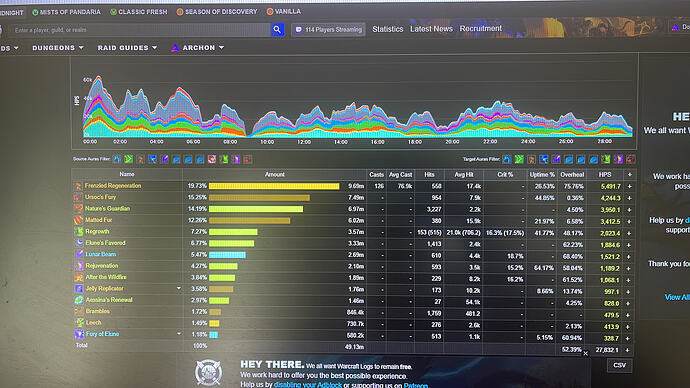Image resolution: width=690 pixels, height=388 pixels.
Task: Sort table by Name column header
Action: (x=127, y=174)
